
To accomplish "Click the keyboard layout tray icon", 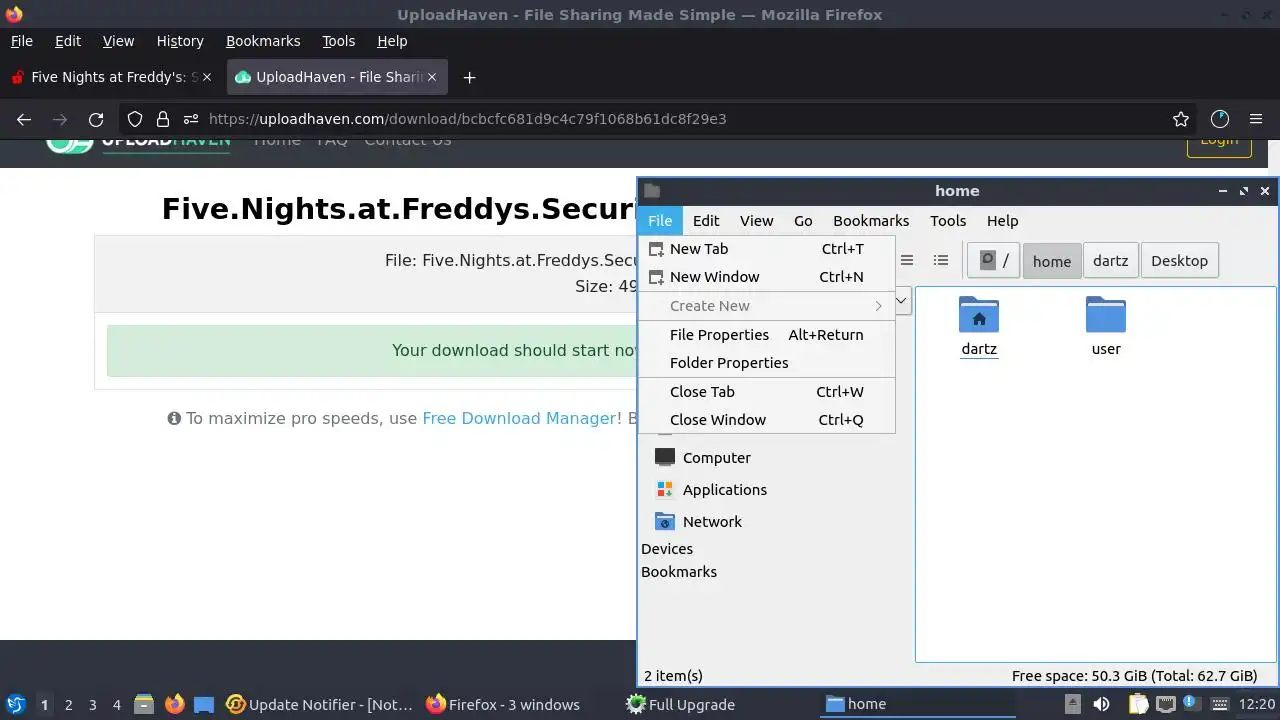I will 1221,704.
